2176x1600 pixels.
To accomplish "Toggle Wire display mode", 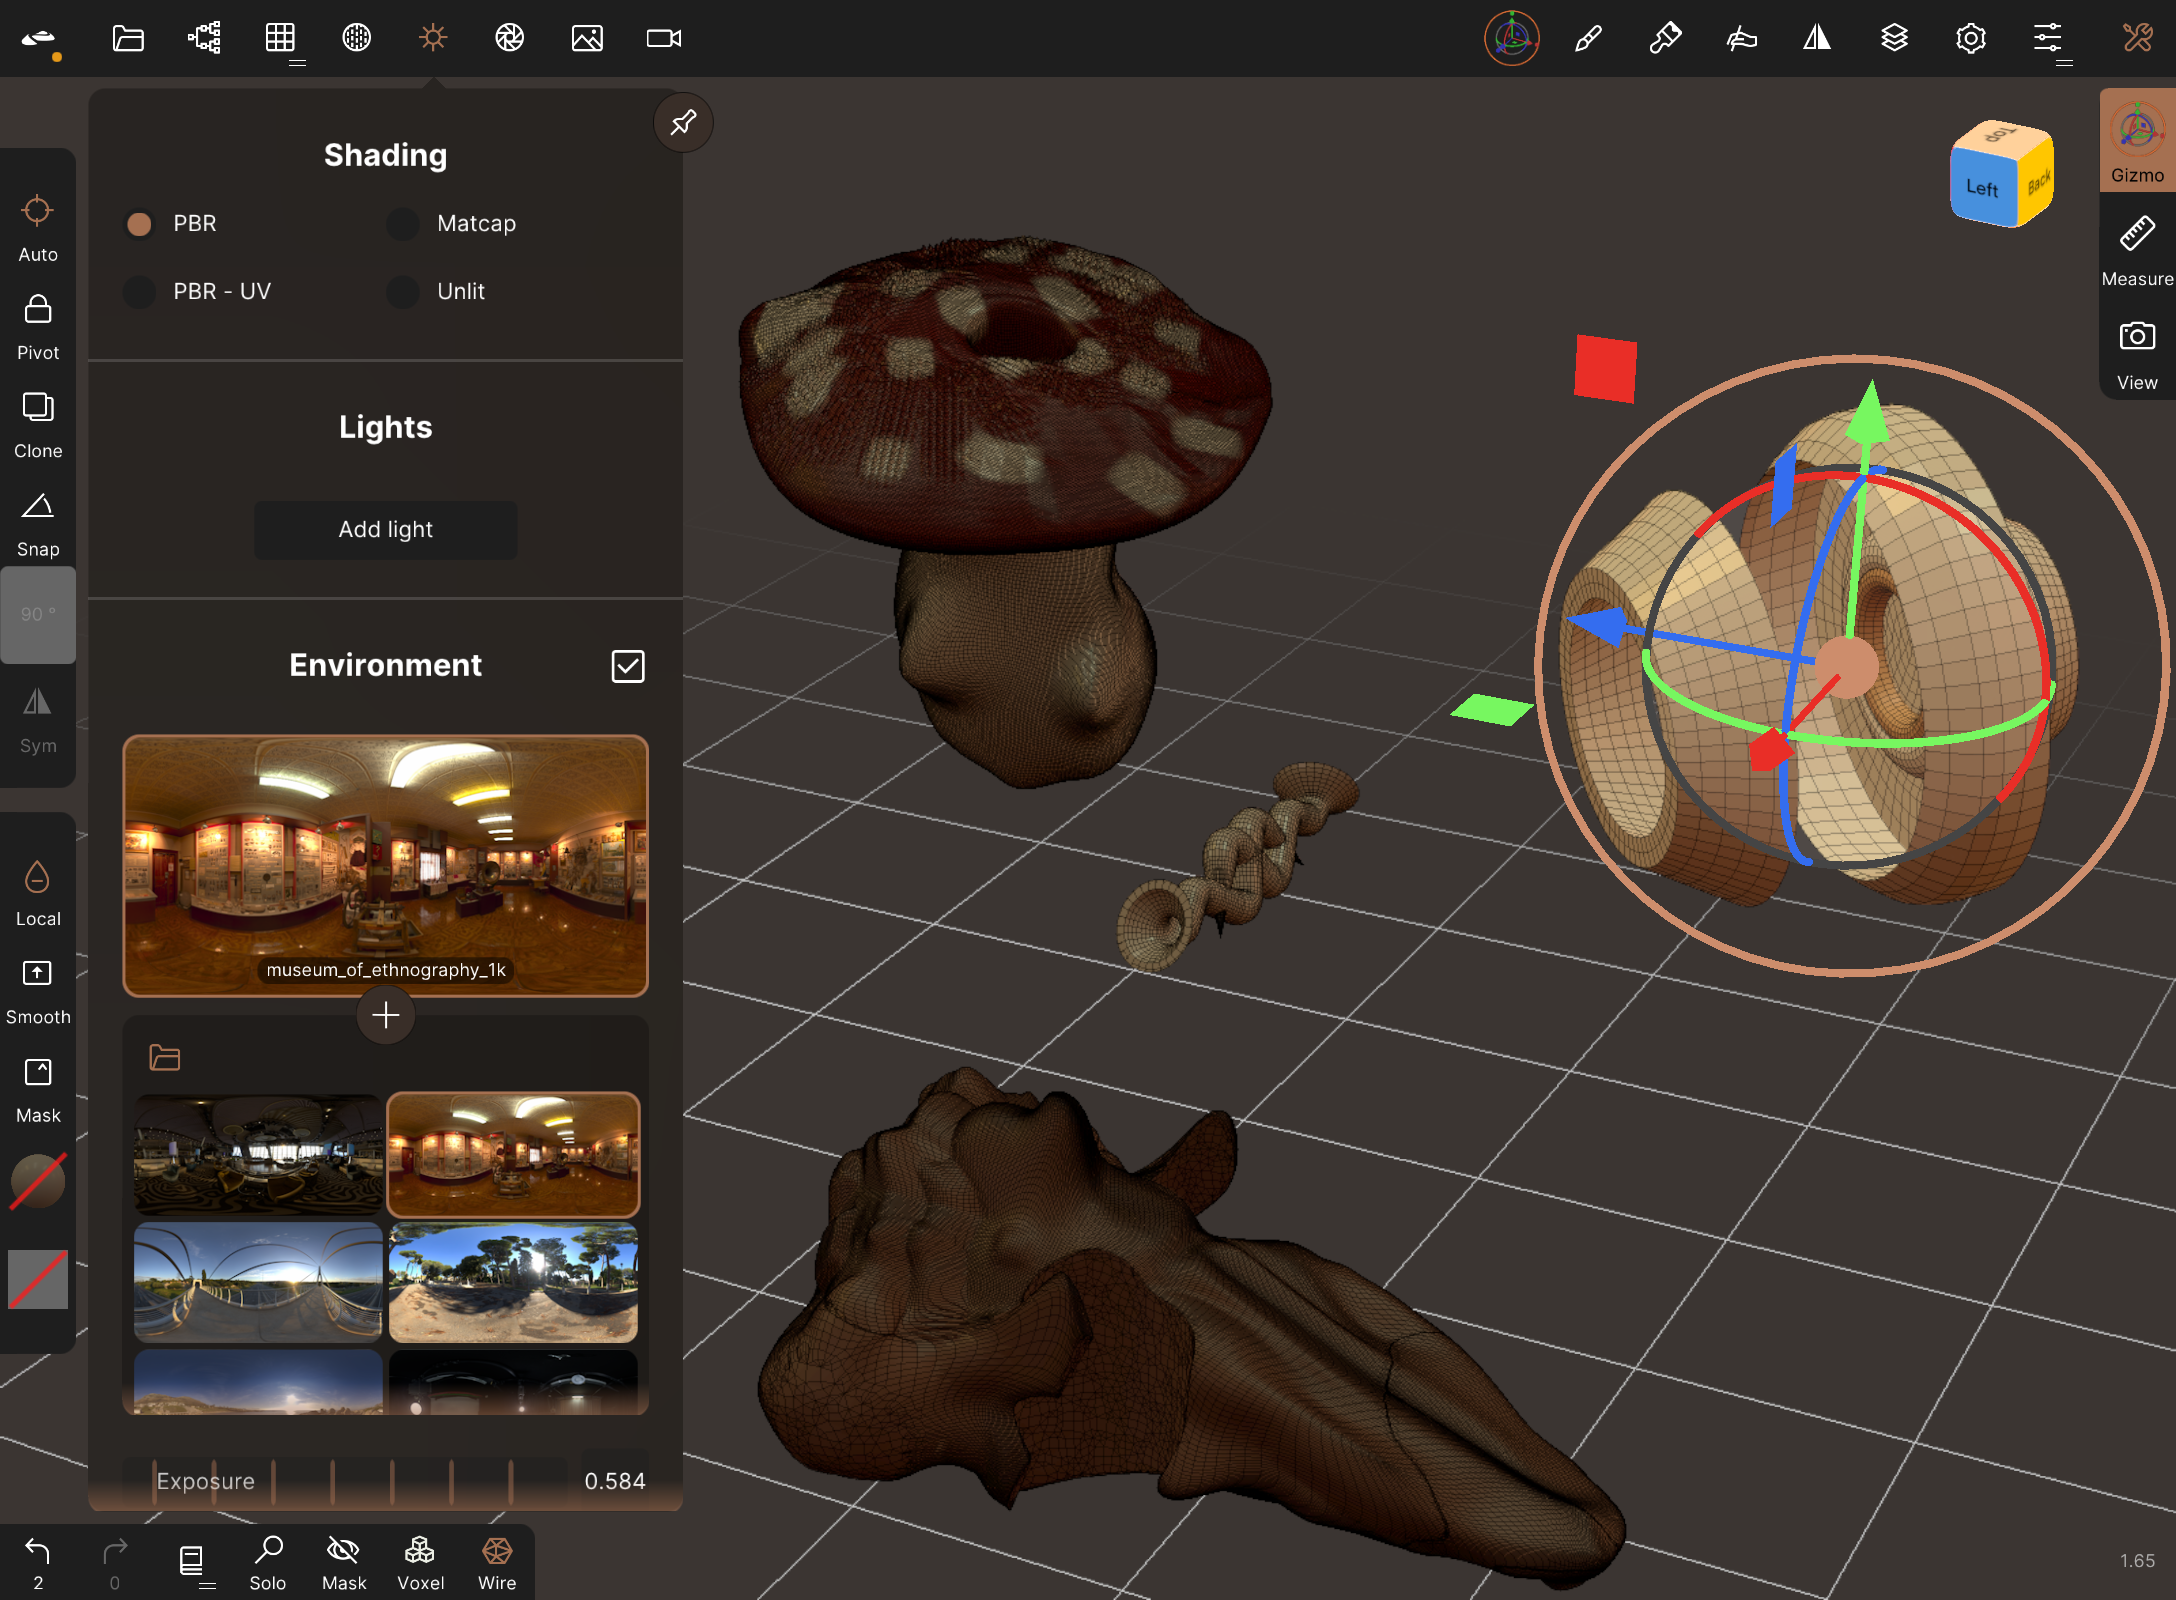I will tap(497, 1562).
